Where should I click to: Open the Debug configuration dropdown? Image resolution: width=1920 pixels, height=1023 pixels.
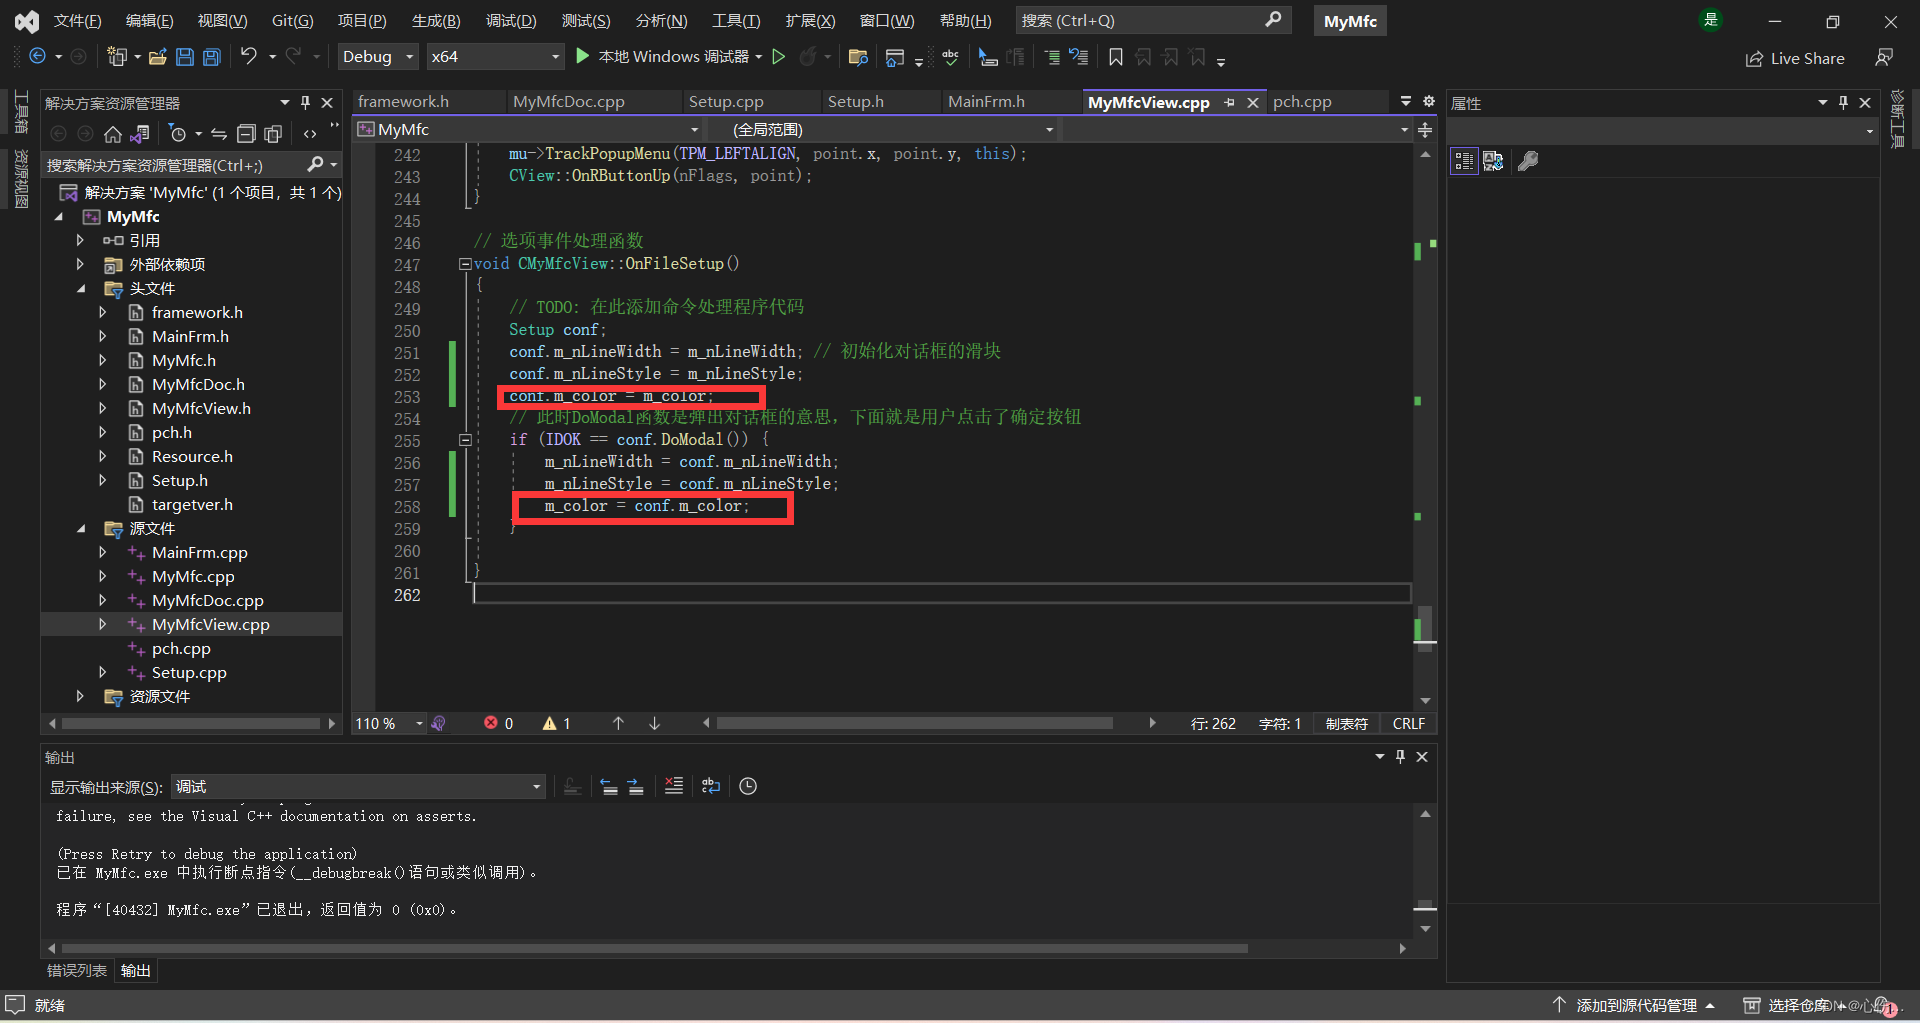point(378,57)
